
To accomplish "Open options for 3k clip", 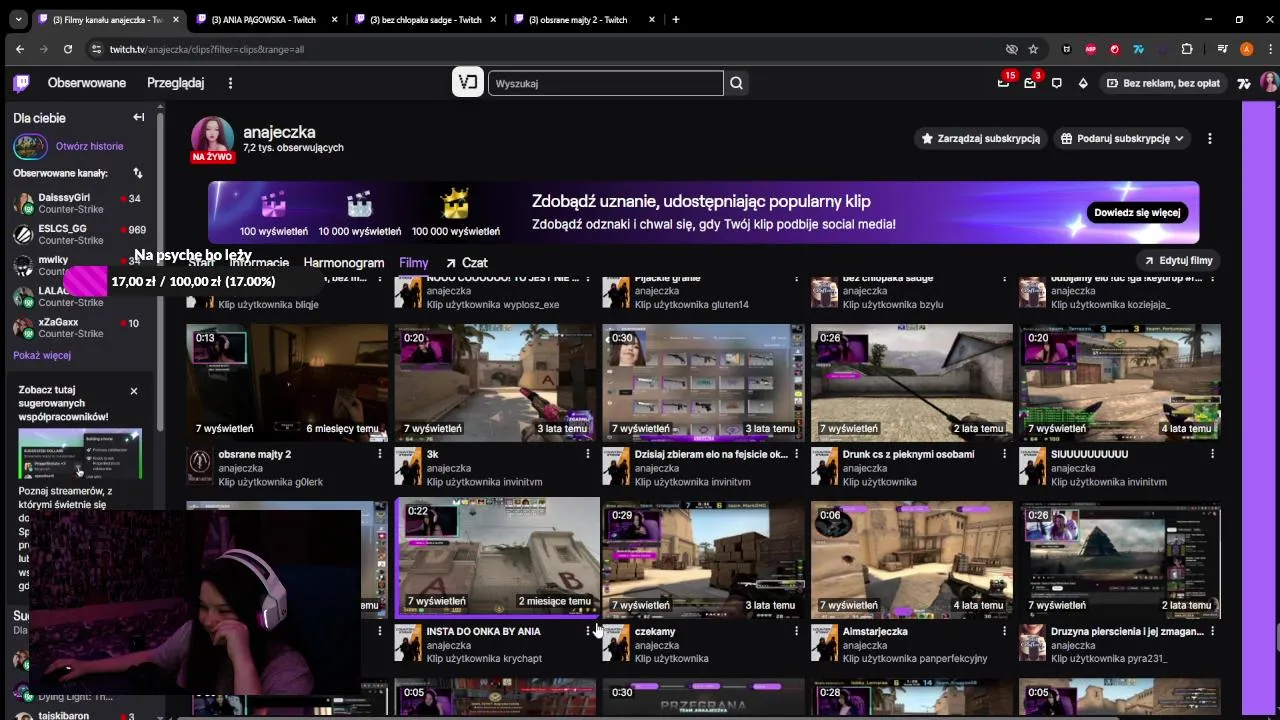I will pos(587,454).
